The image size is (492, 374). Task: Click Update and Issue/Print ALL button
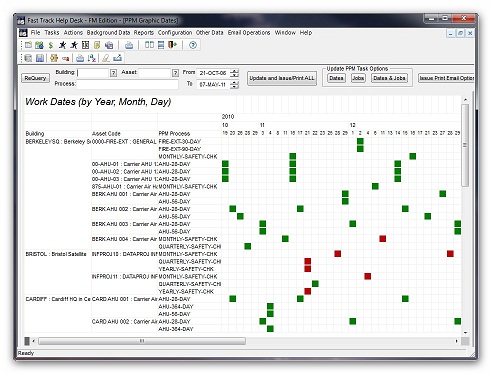[x=282, y=78]
